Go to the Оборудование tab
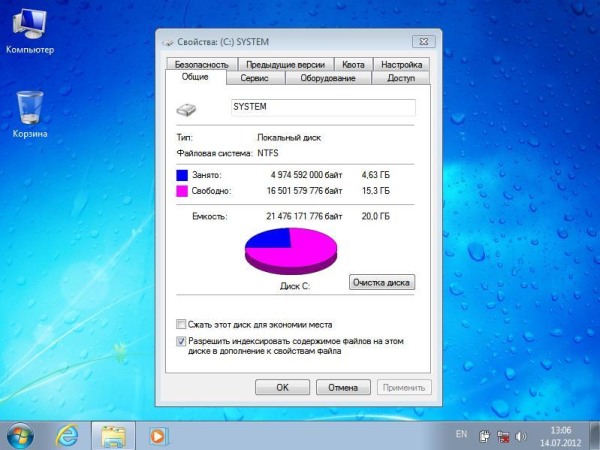The height and width of the screenshot is (450, 600). coord(327,78)
